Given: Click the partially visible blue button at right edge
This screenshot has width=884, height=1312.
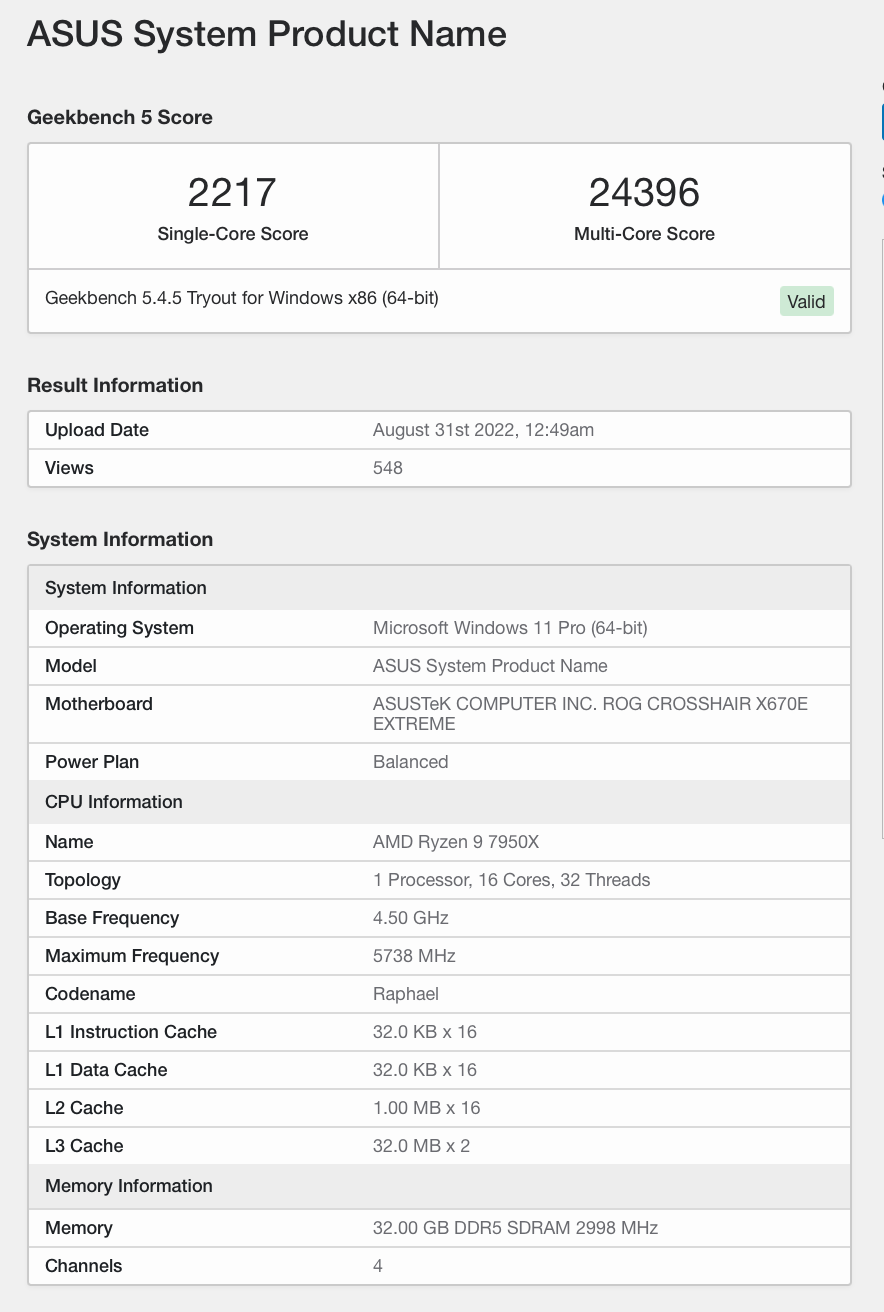Looking at the screenshot, I should [x=881, y=122].
